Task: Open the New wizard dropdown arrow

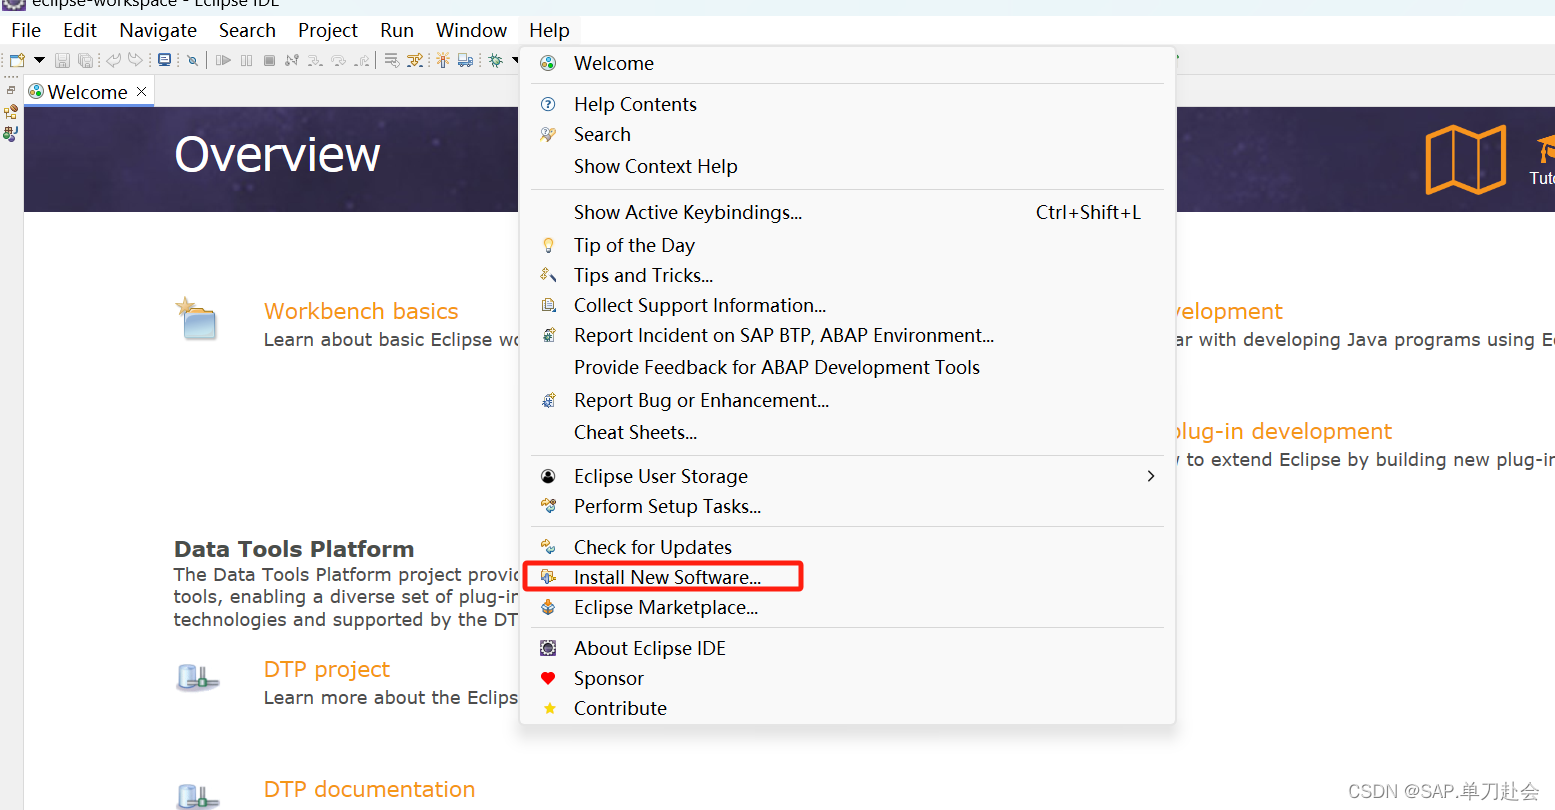Action: click(x=39, y=60)
